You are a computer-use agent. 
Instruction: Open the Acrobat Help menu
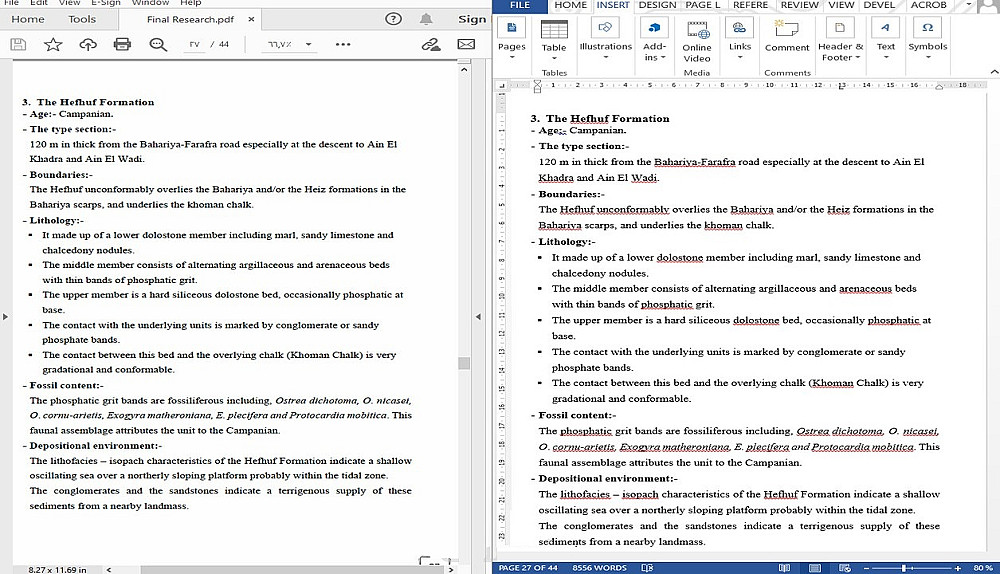coord(191,3)
